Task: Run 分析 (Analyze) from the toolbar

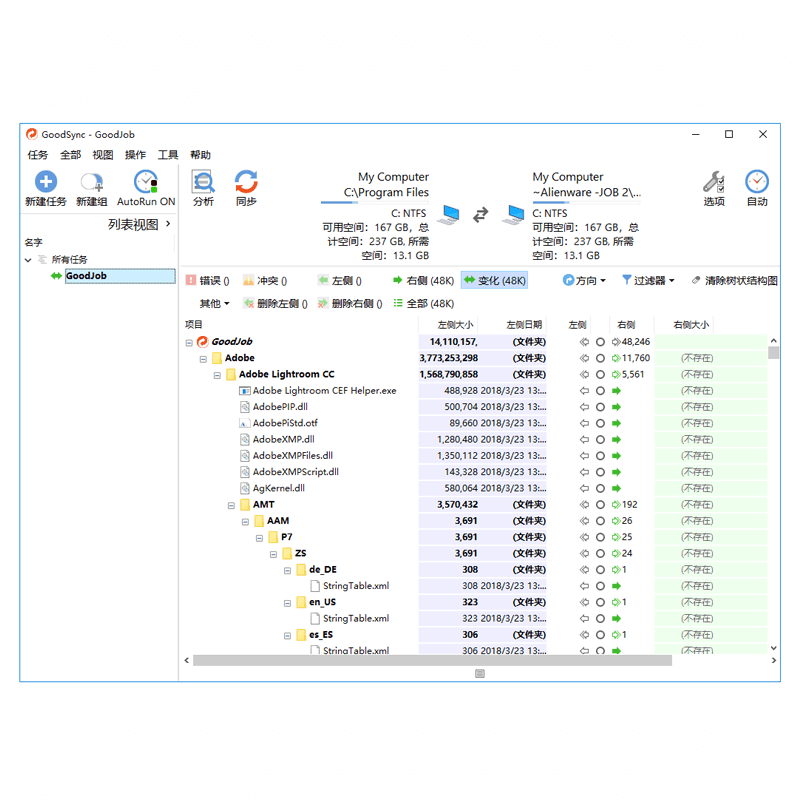Action: tap(203, 182)
